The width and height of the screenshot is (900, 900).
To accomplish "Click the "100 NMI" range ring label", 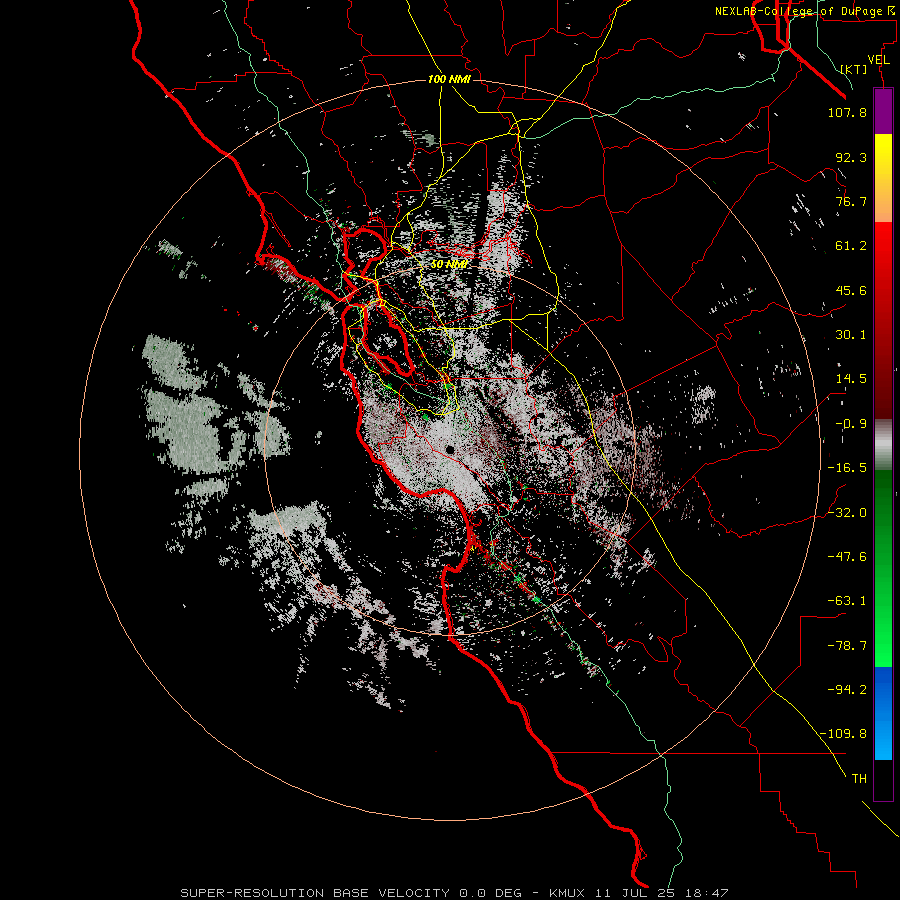I will pyautogui.click(x=449, y=79).
